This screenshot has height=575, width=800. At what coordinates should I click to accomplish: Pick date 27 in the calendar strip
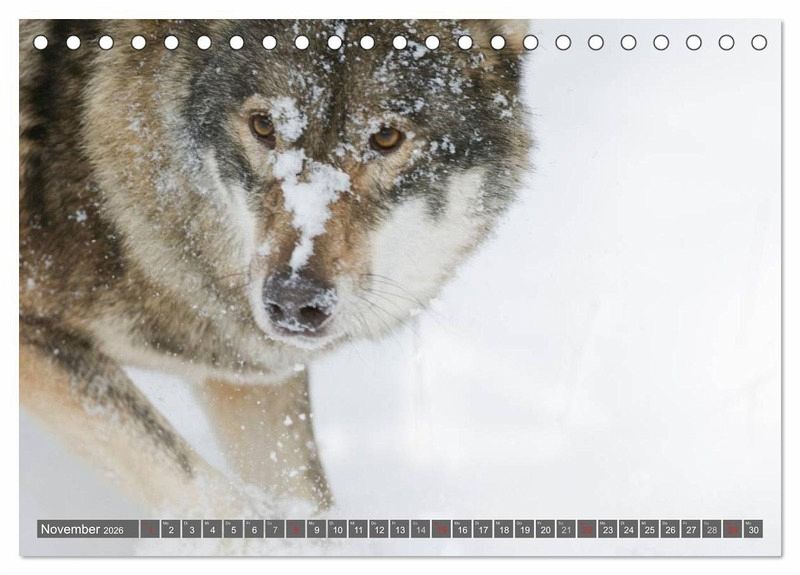(x=691, y=529)
